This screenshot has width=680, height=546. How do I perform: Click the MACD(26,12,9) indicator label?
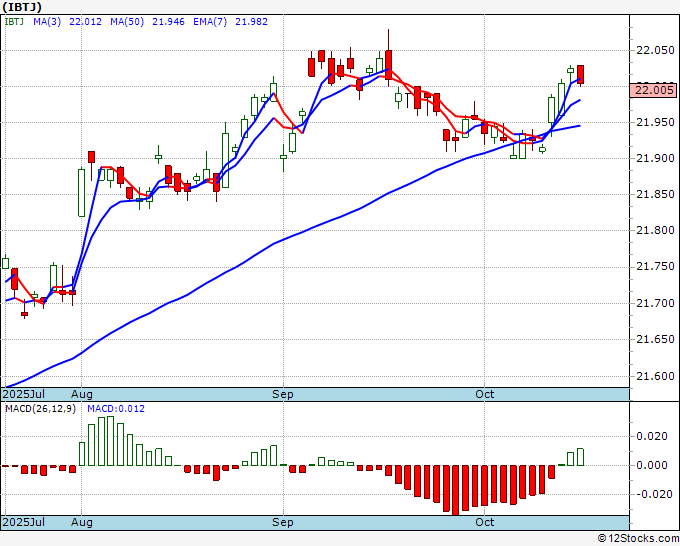tap(40, 409)
